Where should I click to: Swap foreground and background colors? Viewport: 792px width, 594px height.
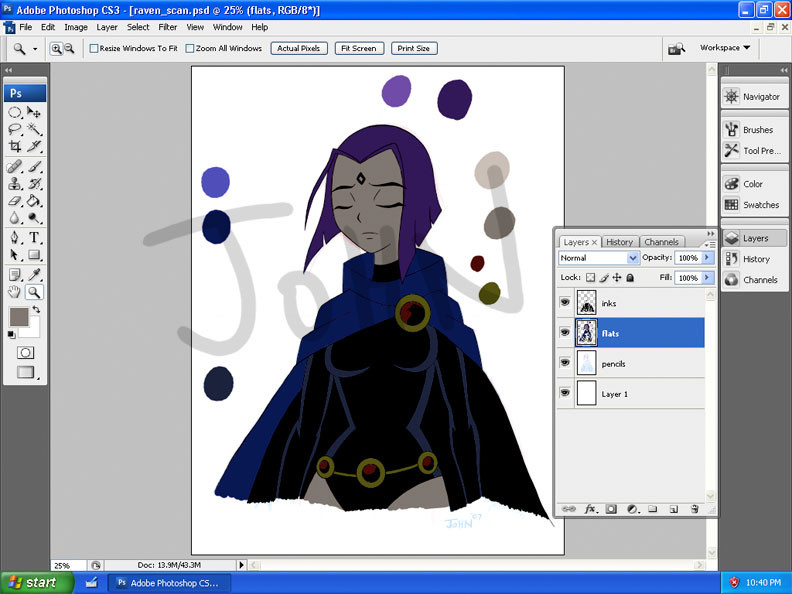[36, 309]
